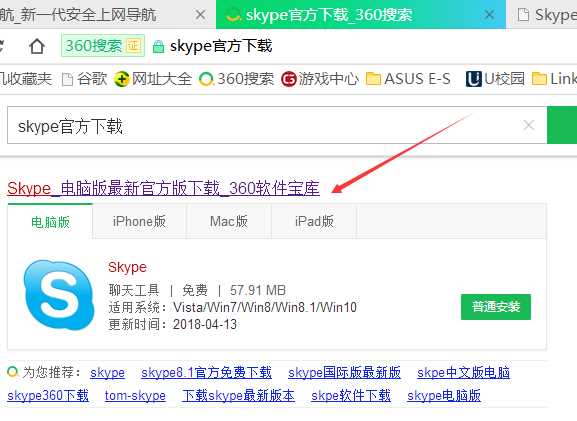577x421 pixels.
Task: Select the 电脑版 tab
Action: [x=50, y=222]
